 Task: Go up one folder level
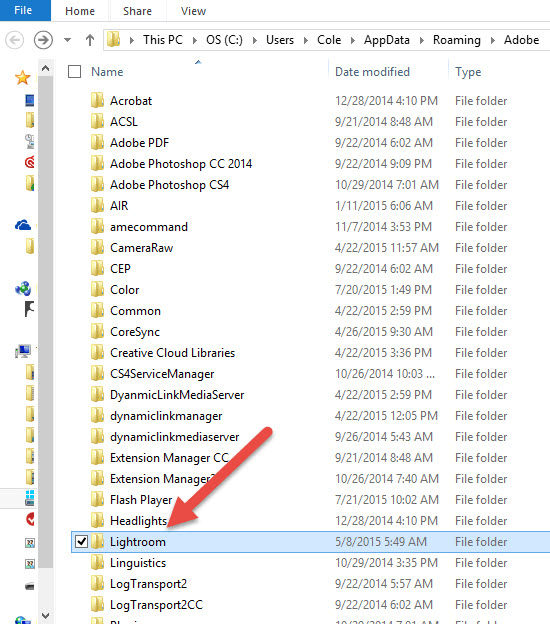[90, 40]
